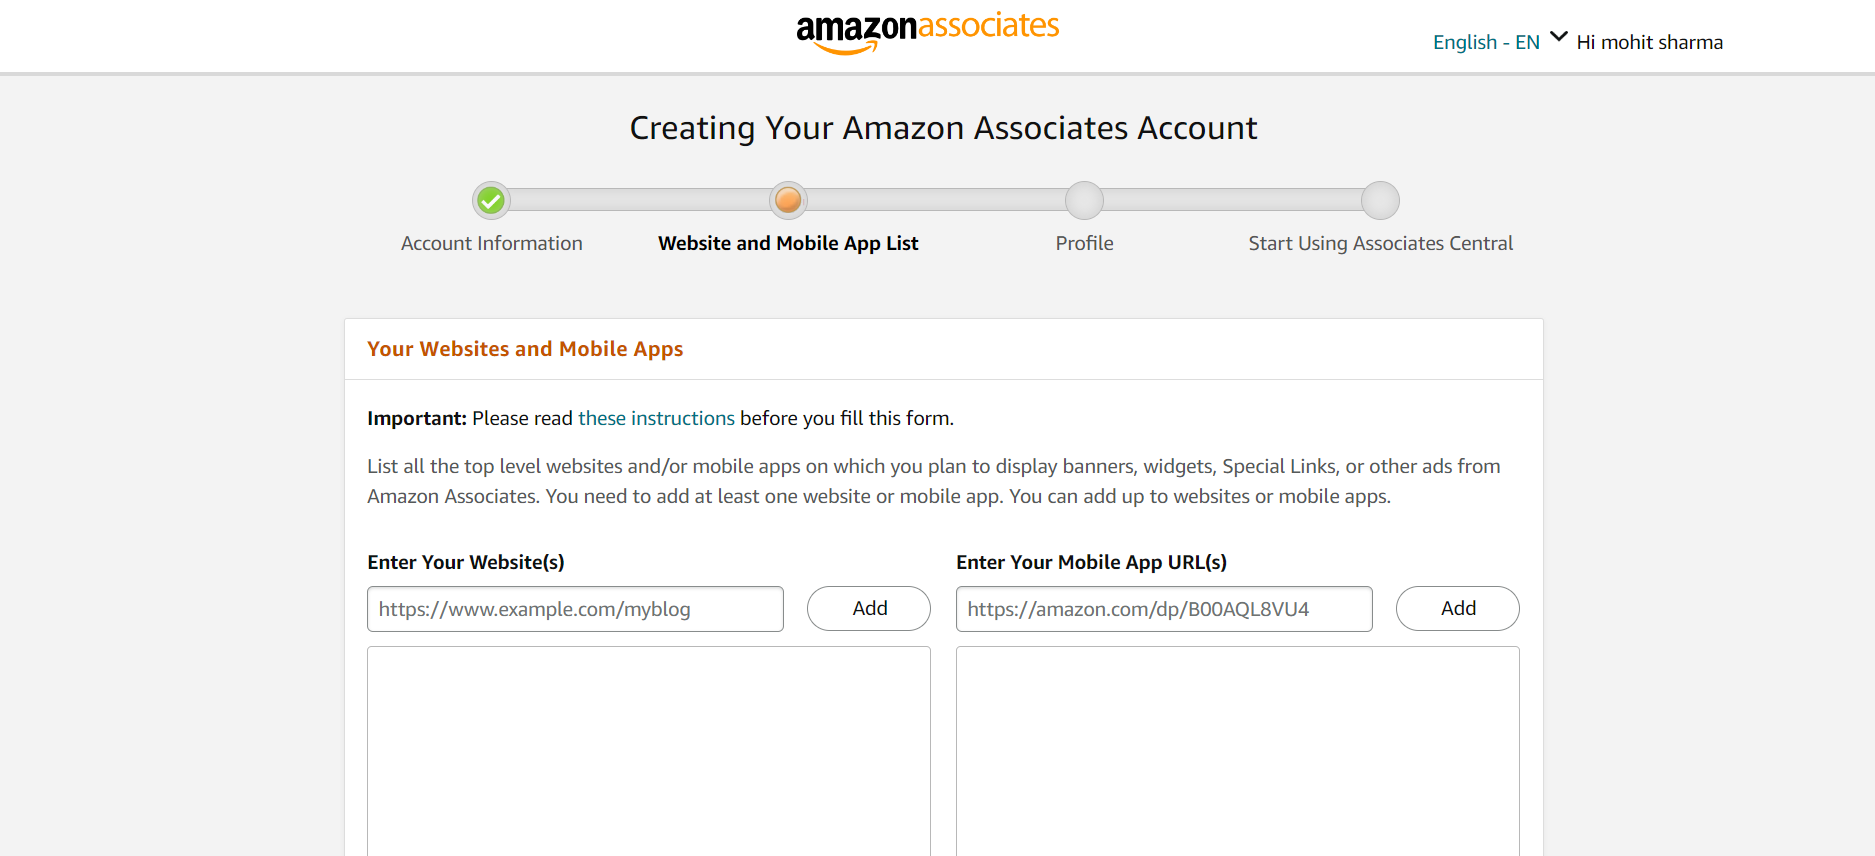This screenshot has height=856, width=1875.
Task: Click the empty website list box
Action: (x=649, y=752)
